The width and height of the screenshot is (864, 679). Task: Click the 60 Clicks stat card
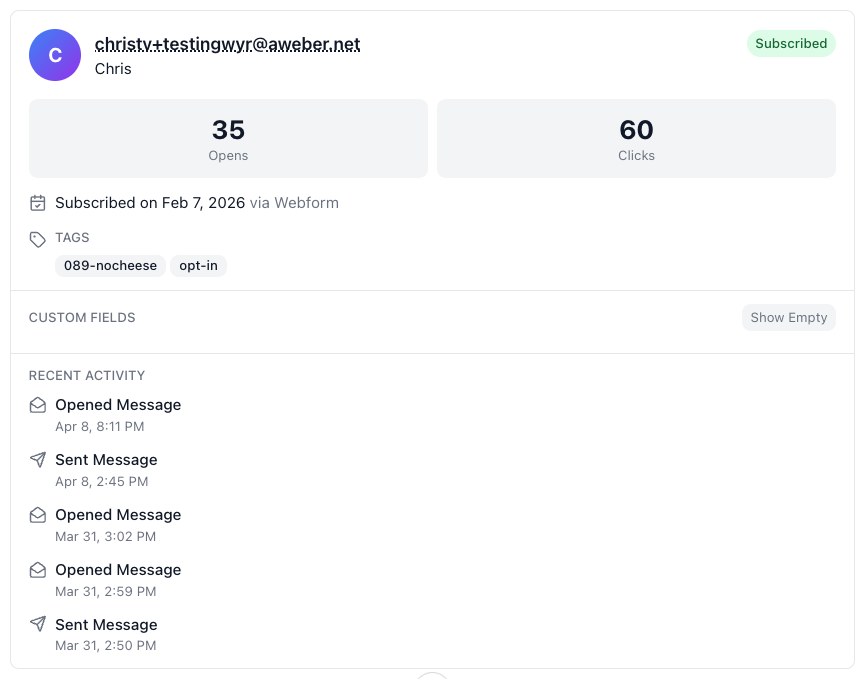pyautogui.click(x=636, y=138)
